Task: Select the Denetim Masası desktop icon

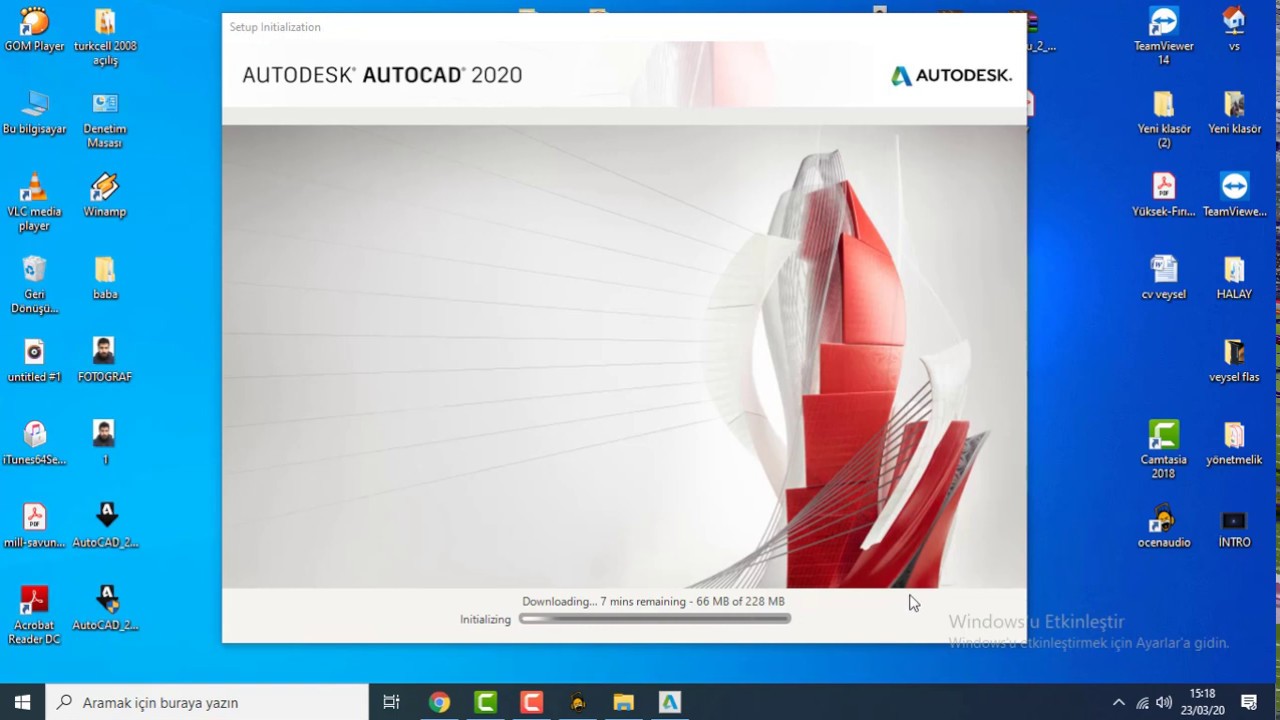Action: [105, 120]
